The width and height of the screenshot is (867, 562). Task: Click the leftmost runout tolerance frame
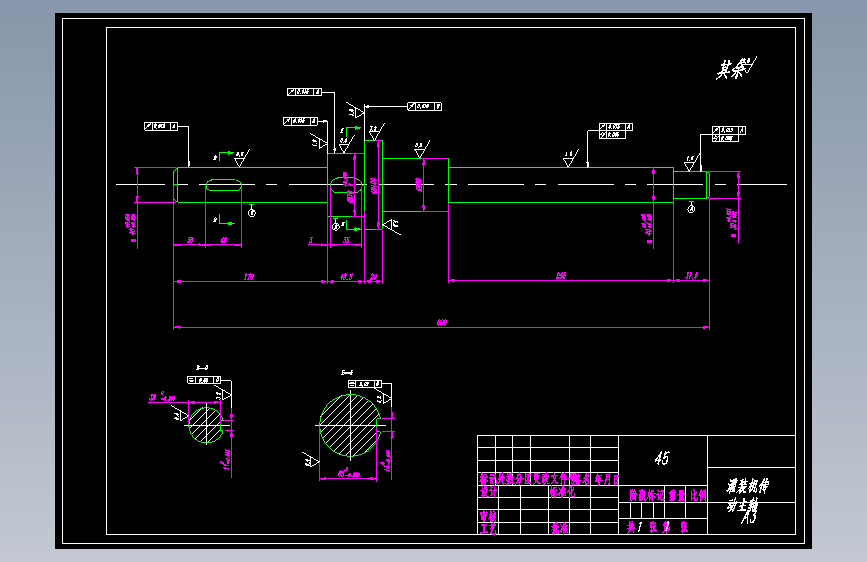[161, 126]
